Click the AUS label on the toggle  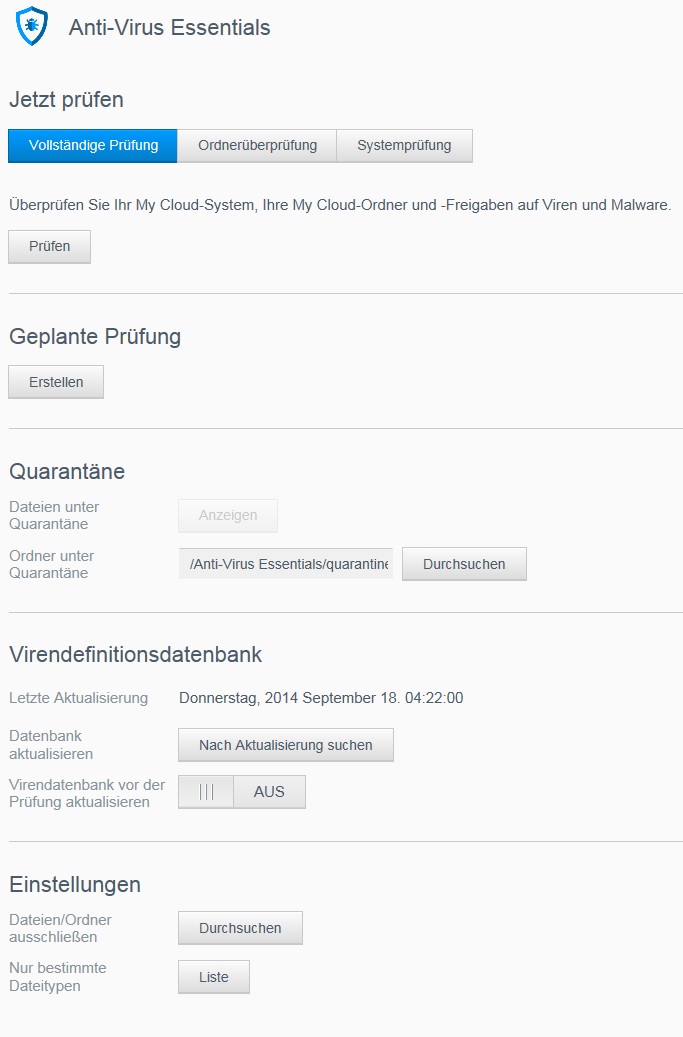269,792
